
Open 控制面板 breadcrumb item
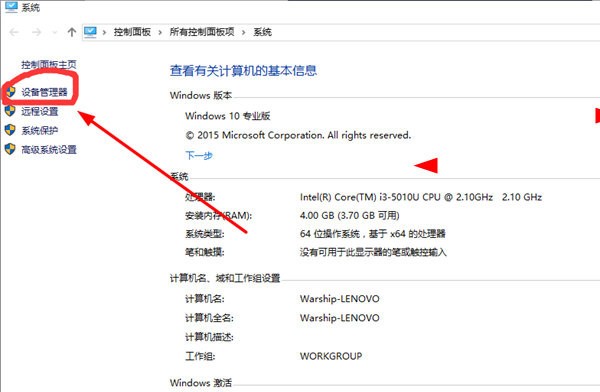(132, 32)
